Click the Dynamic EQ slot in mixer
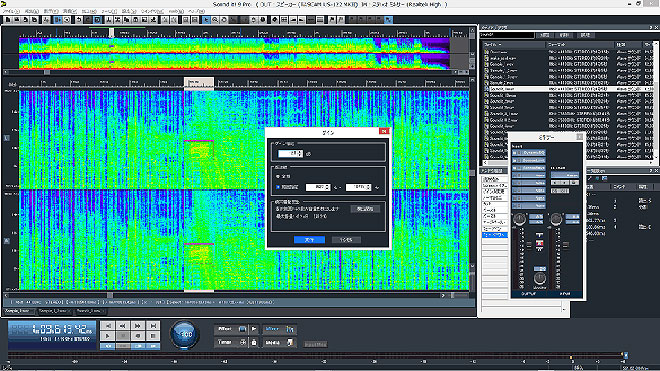This screenshot has height=371, width=660. coord(529,152)
